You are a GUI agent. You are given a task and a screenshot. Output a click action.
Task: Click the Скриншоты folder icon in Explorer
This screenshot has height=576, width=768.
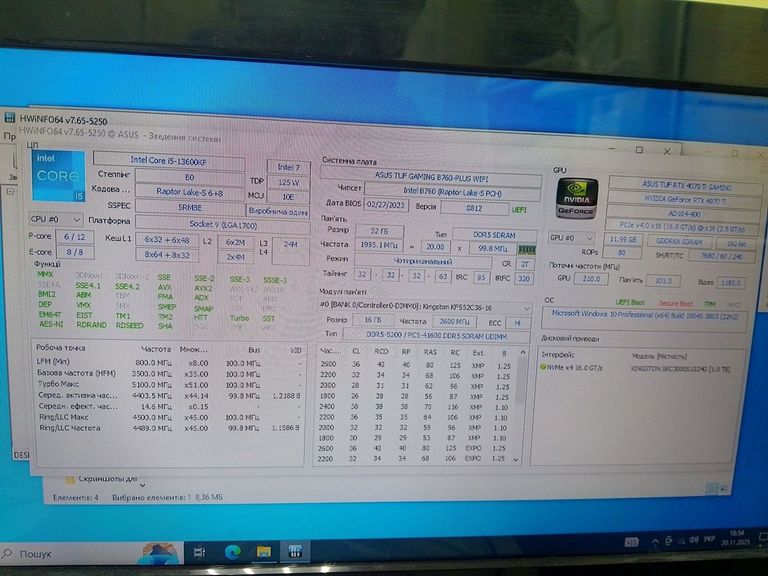pyautogui.click(x=70, y=479)
